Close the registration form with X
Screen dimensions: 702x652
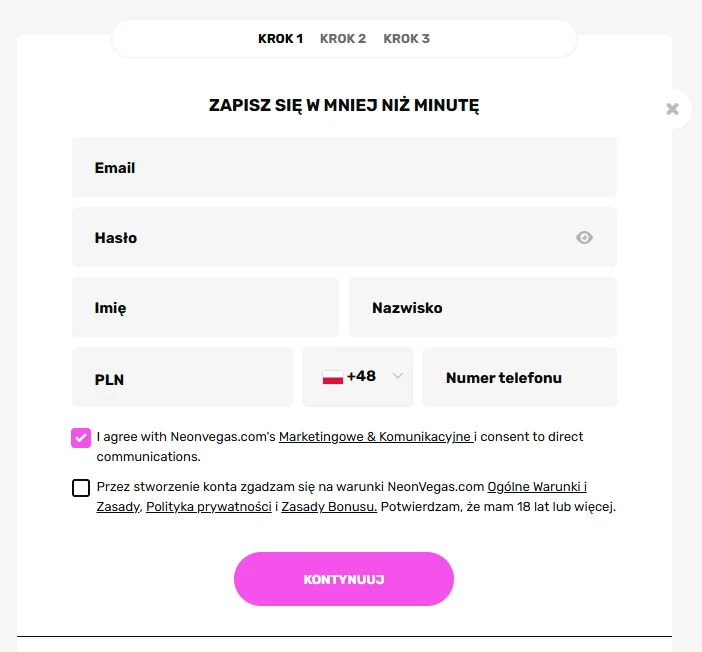672,108
